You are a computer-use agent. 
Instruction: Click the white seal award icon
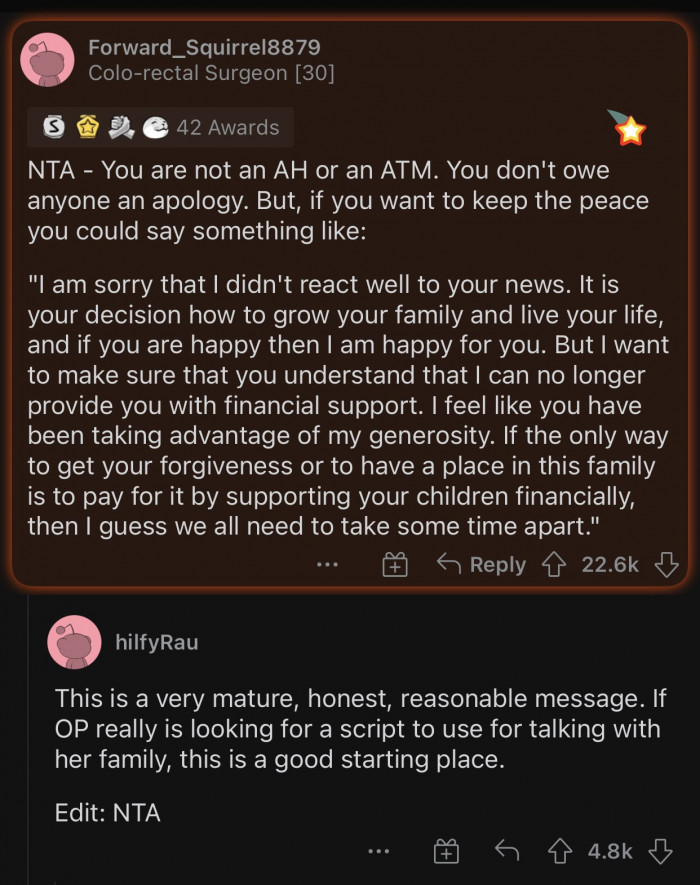click(154, 128)
